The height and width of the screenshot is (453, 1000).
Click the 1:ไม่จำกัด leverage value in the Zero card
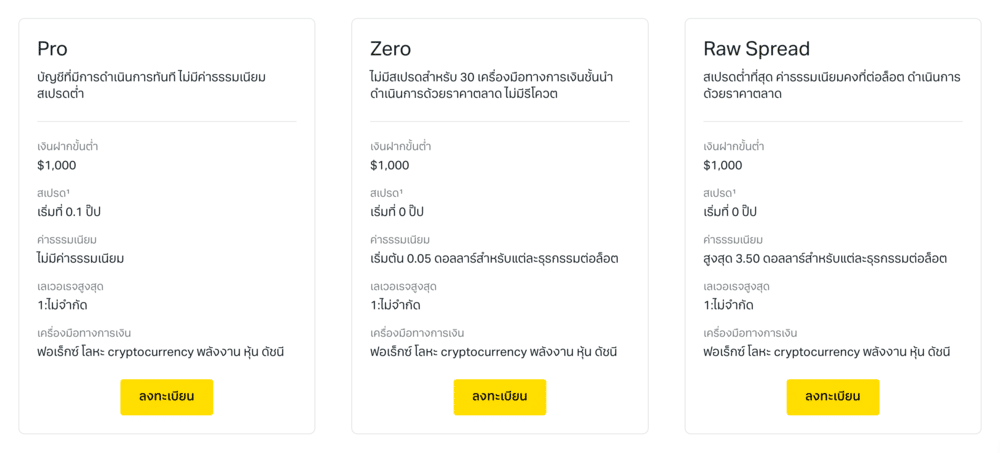(x=395, y=305)
